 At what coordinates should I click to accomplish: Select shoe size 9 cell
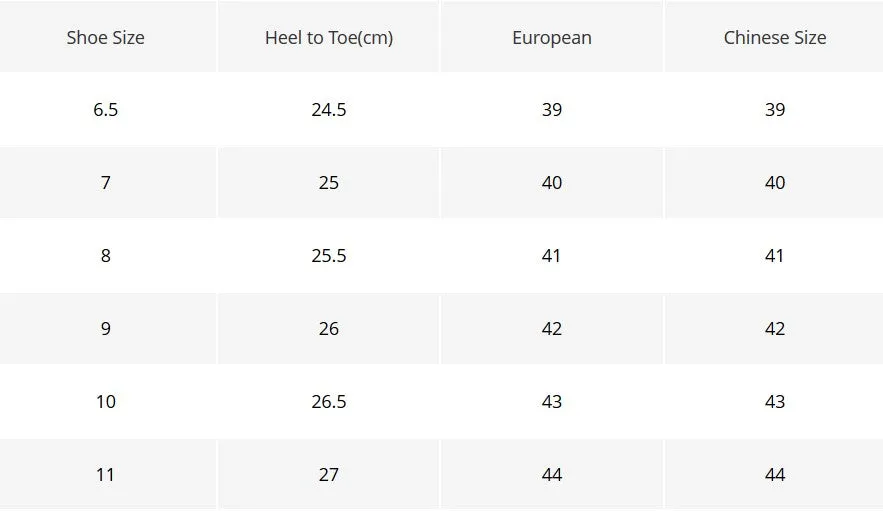click(x=106, y=328)
